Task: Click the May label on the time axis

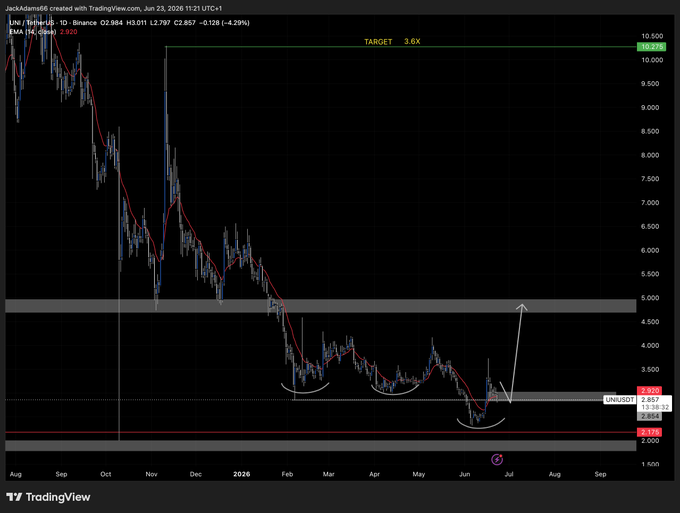Action: [418, 474]
